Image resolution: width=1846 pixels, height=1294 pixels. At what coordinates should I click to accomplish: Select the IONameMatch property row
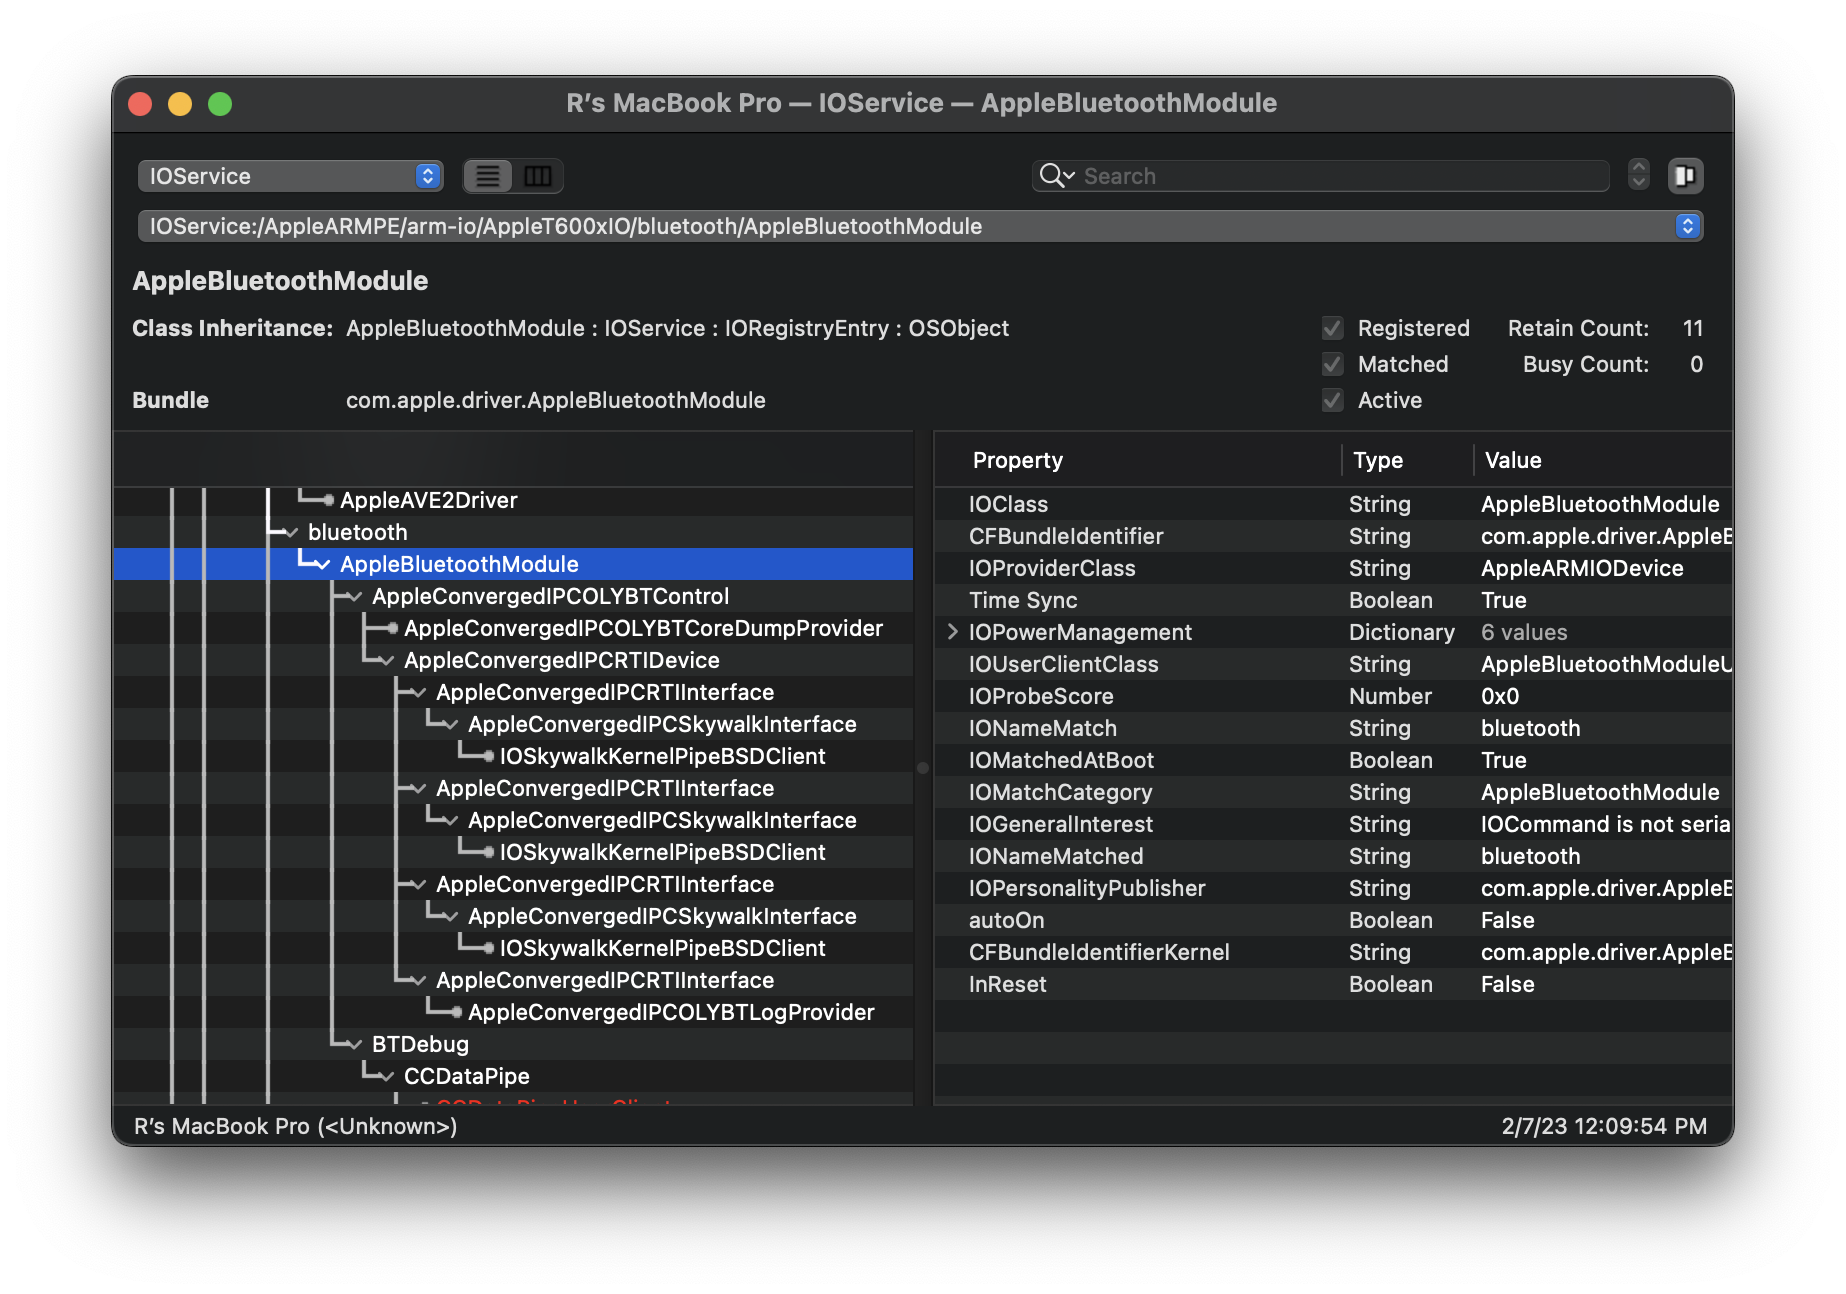coord(1333,728)
